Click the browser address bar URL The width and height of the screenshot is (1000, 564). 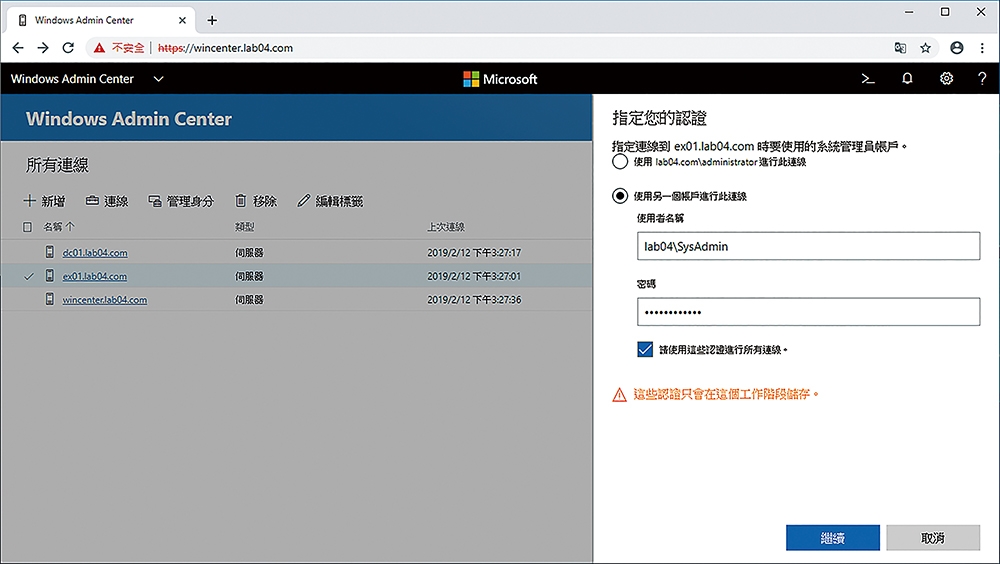225,48
